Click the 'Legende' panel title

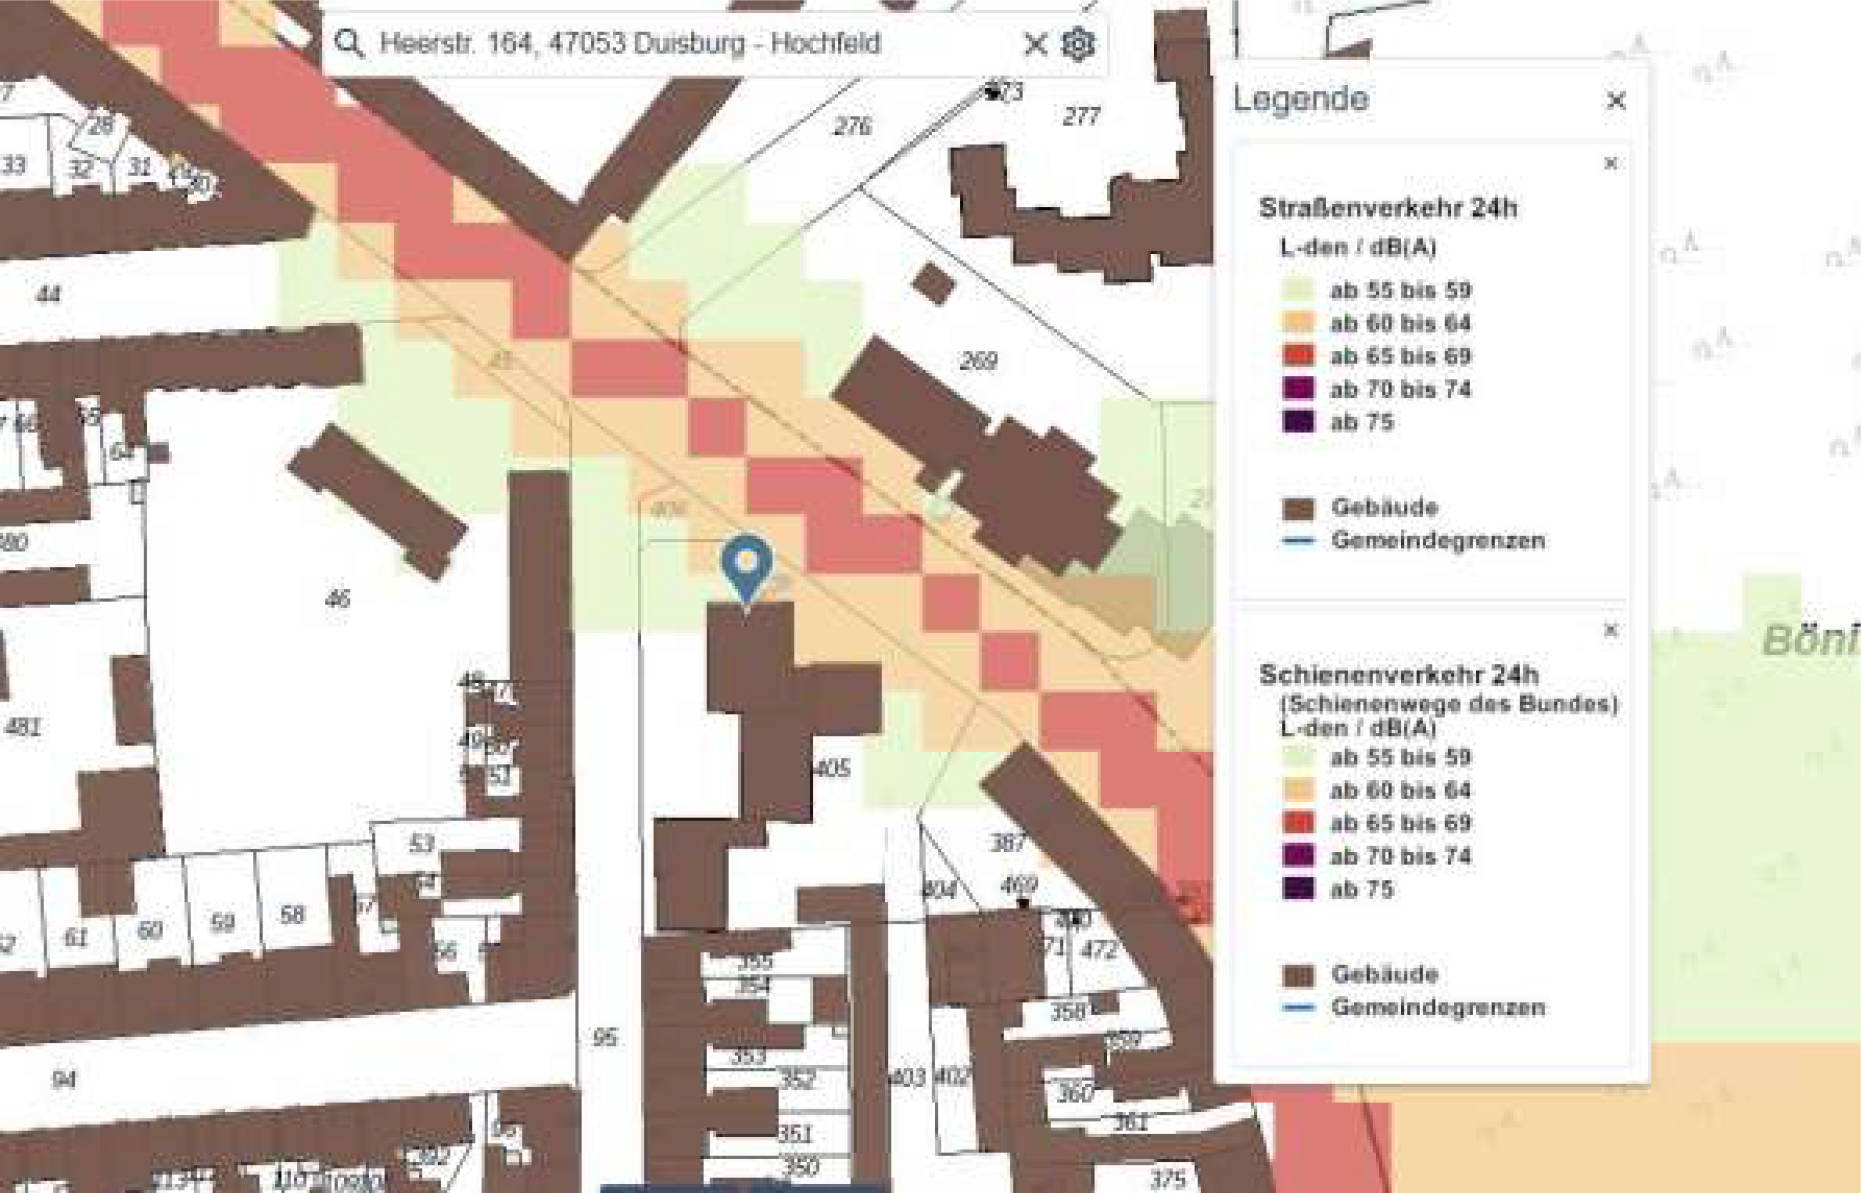1300,99
